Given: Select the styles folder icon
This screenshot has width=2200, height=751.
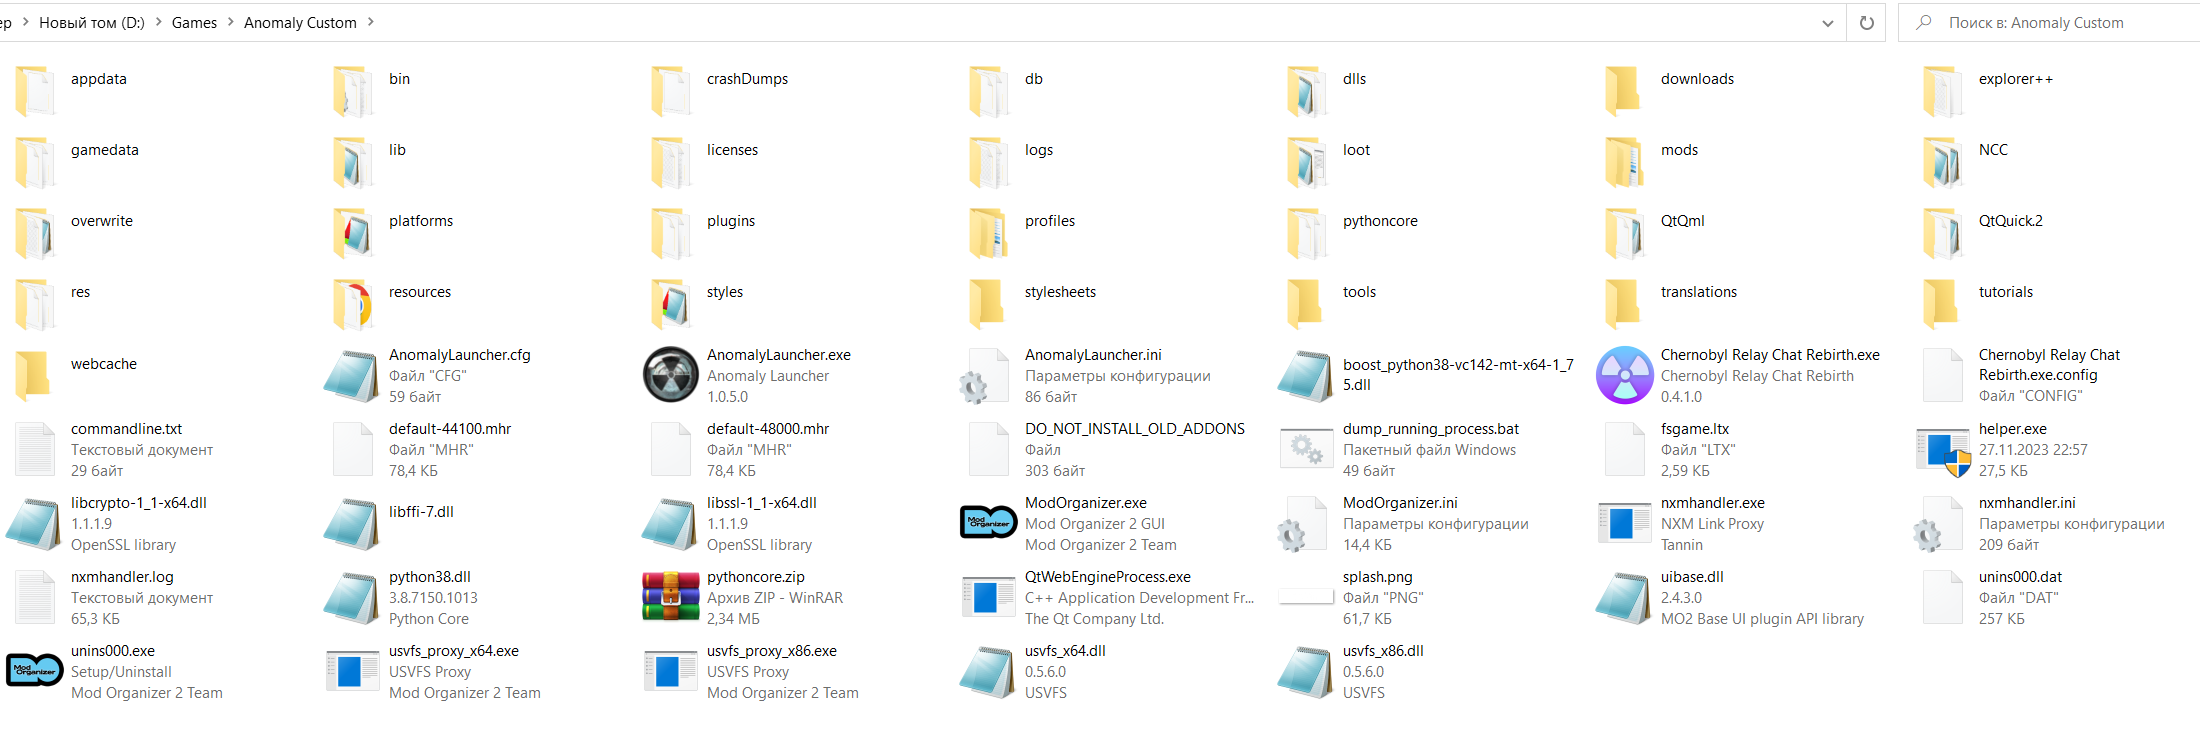Looking at the screenshot, I should [670, 305].
